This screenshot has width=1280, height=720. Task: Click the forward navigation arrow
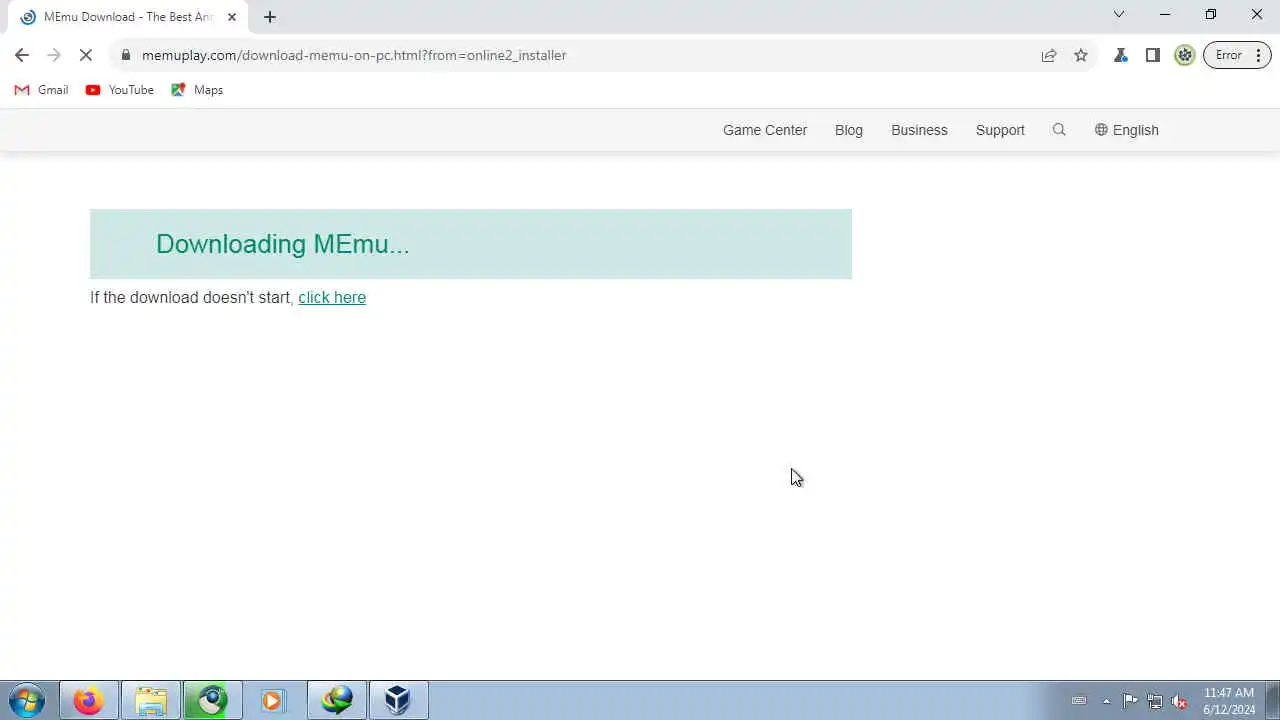point(54,55)
